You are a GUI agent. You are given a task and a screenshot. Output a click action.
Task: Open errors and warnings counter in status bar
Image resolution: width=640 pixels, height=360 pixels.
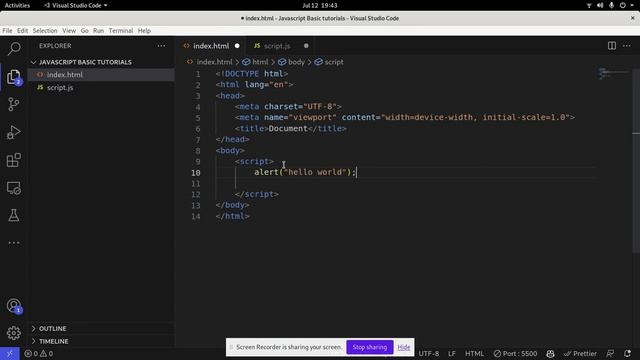click(39, 353)
